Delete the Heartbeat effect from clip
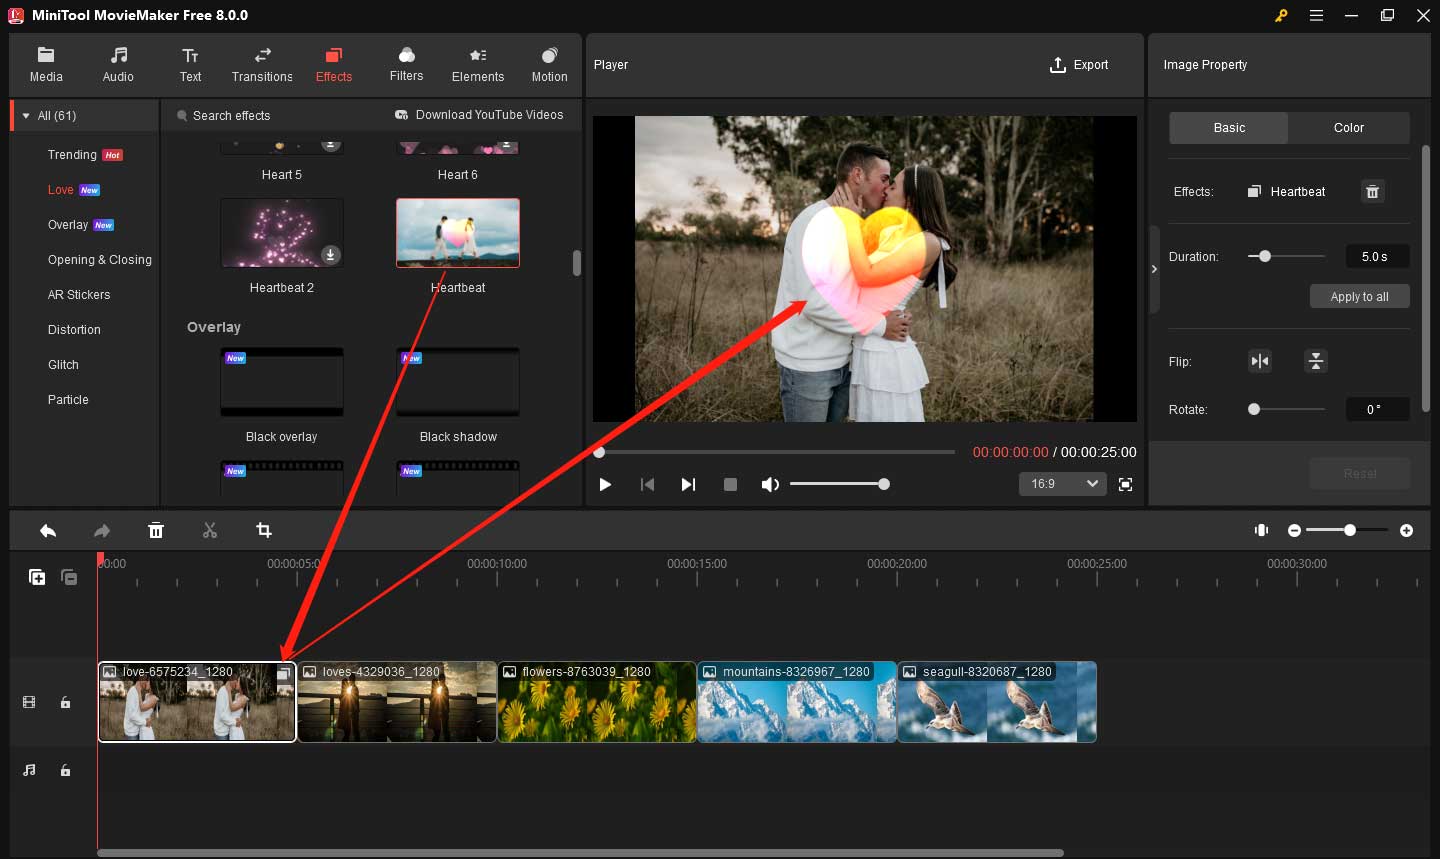The width and height of the screenshot is (1440, 859). [1373, 192]
